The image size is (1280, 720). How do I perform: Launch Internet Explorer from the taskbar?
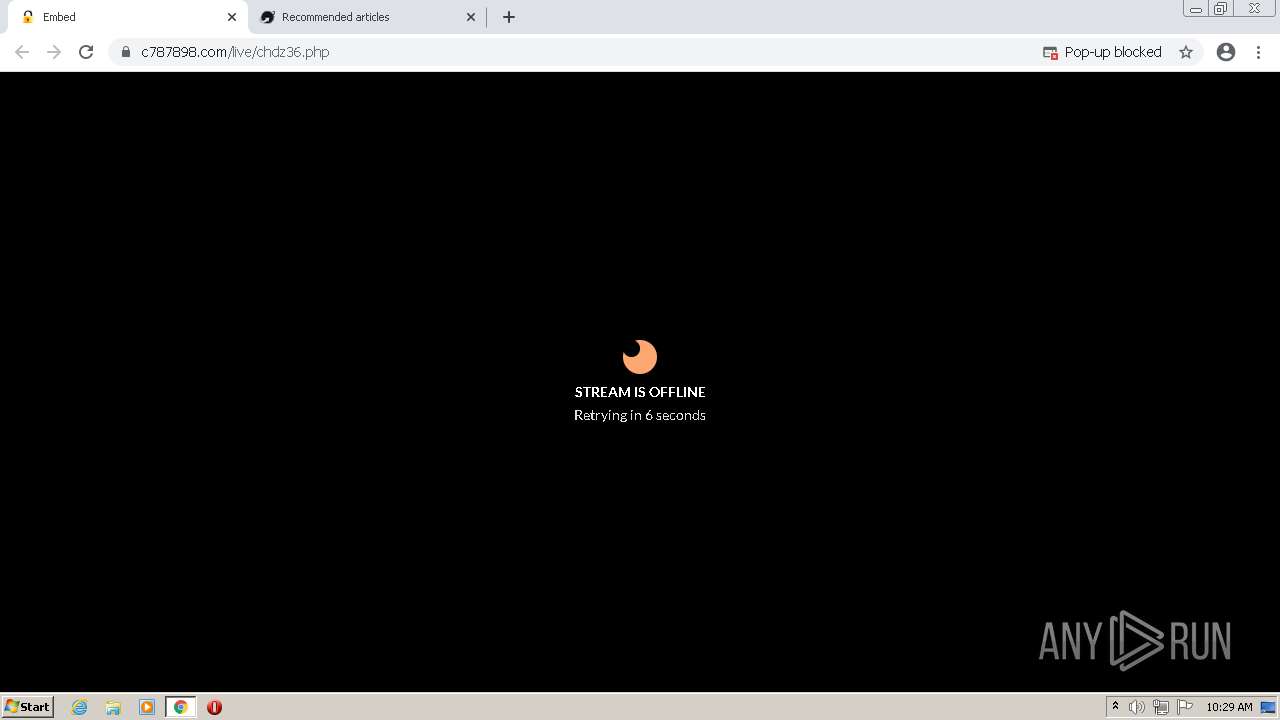[x=80, y=707]
